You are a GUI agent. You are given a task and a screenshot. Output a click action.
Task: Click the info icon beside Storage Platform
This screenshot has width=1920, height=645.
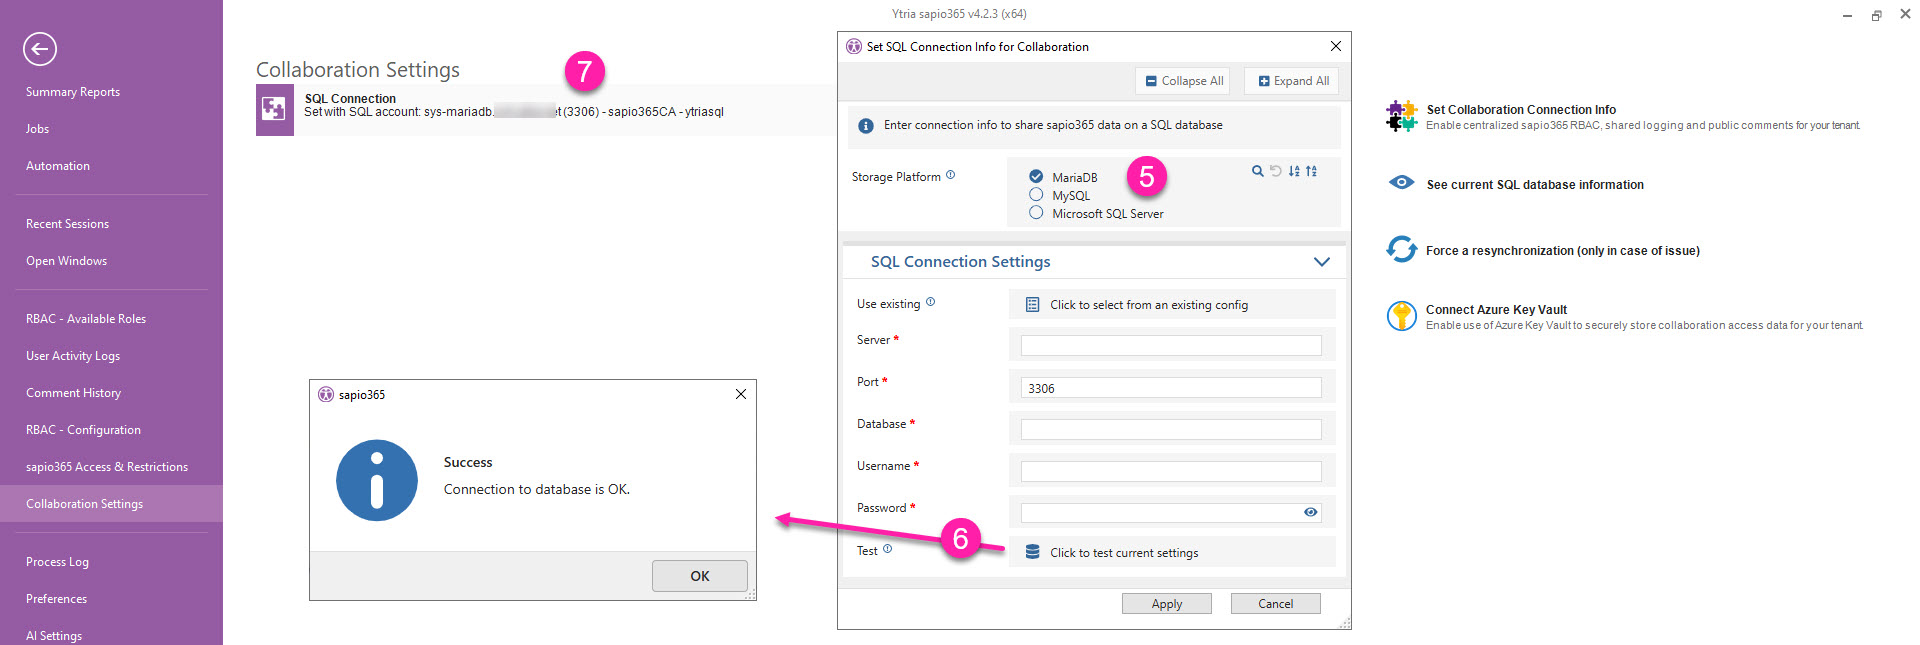click(x=950, y=175)
